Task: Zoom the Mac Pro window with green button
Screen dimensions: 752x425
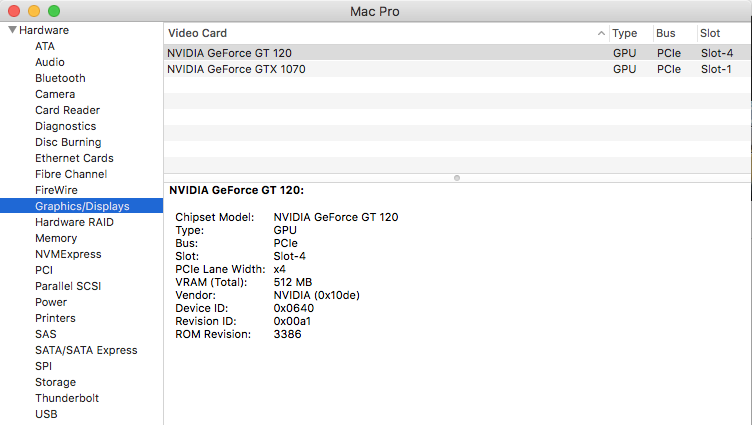Action: click(x=54, y=11)
